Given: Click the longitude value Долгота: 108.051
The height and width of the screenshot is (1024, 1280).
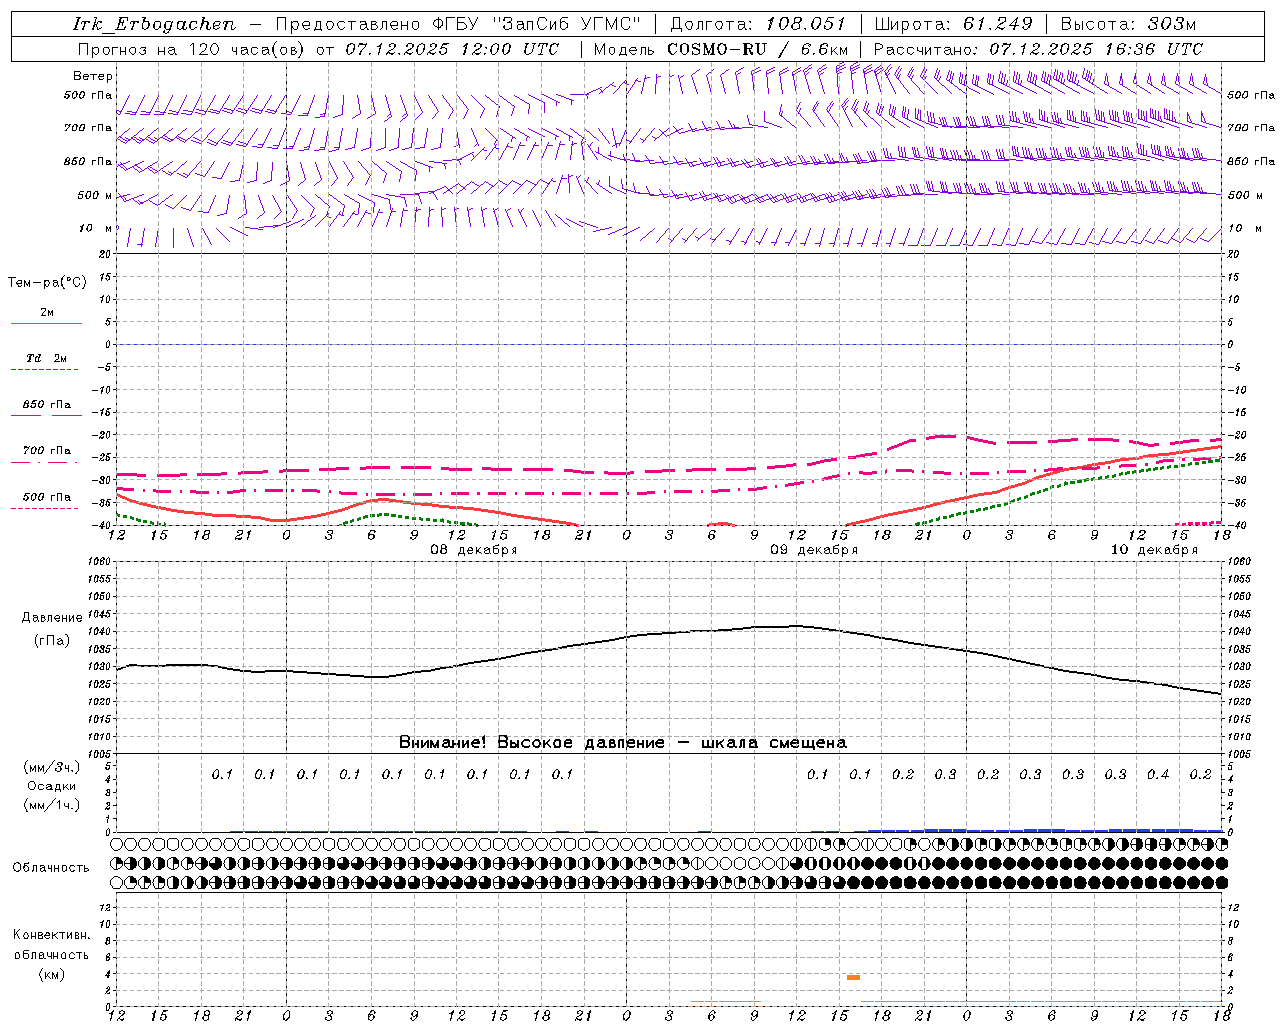Looking at the screenshot, I should [x=757, y=24].
